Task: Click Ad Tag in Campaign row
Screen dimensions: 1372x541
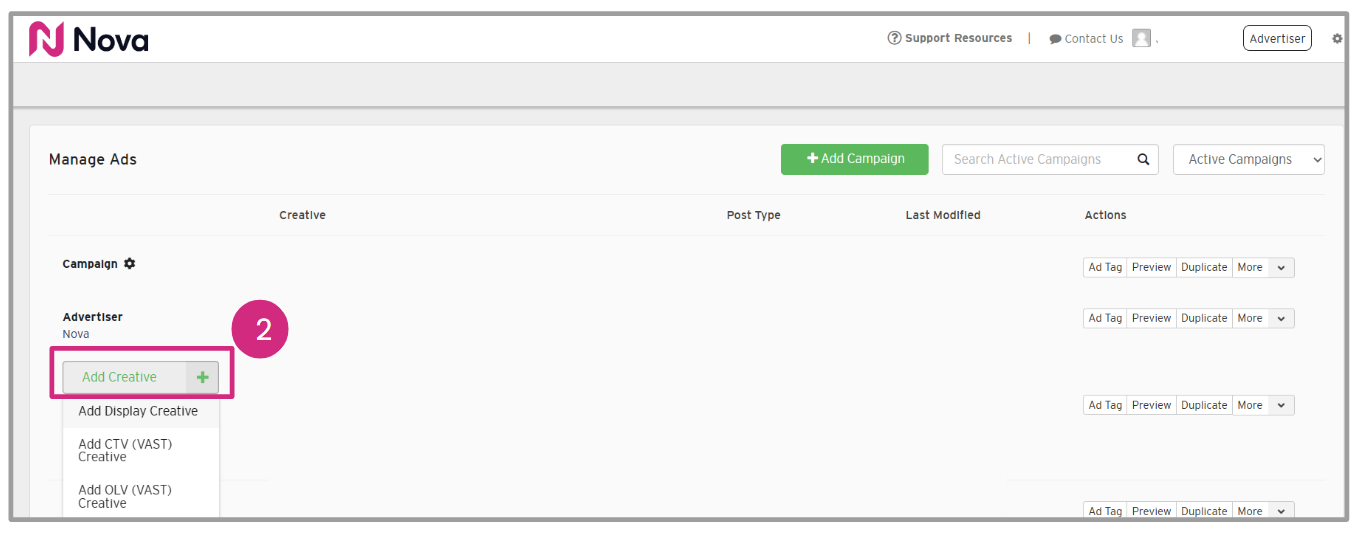Action: [1105, 268]
